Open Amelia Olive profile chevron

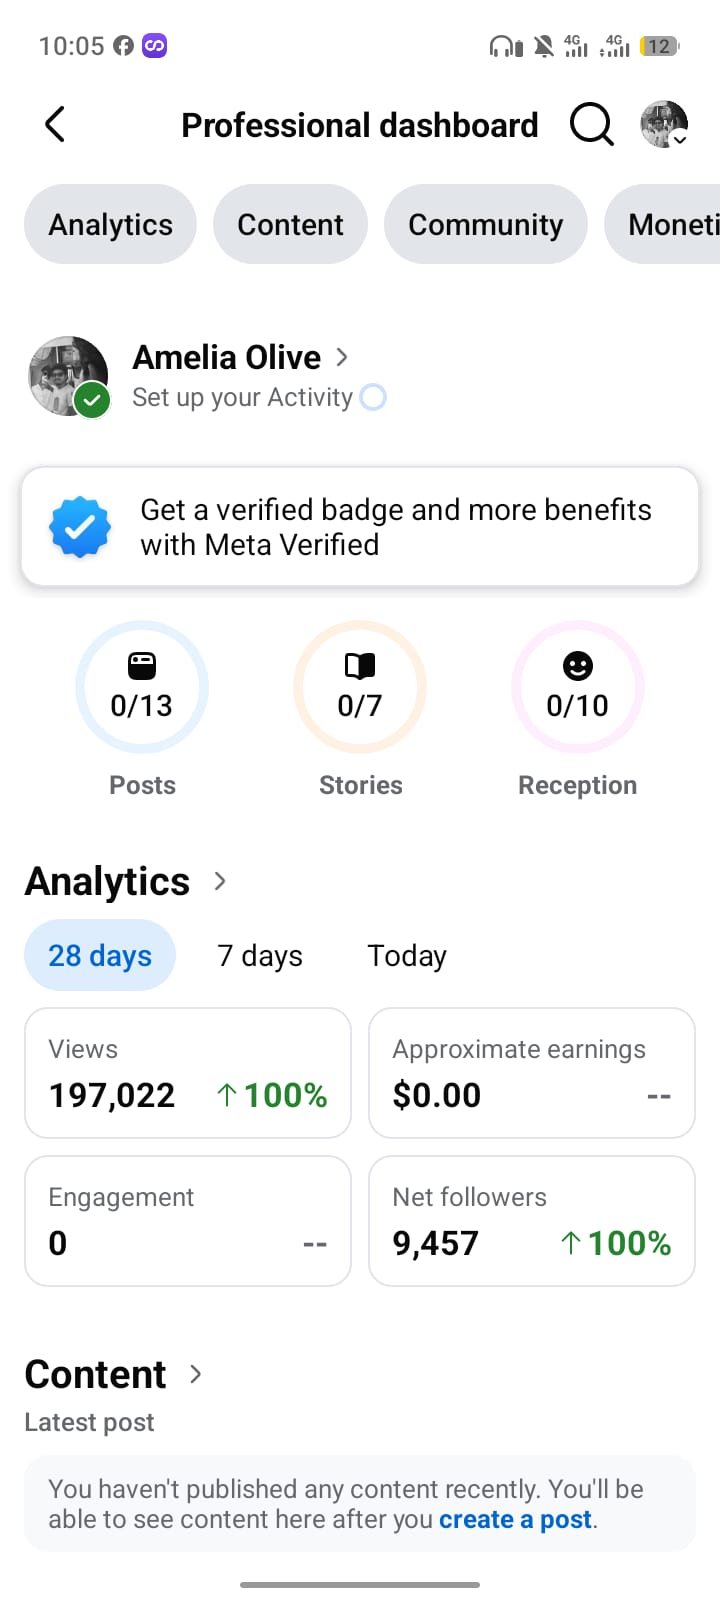coord(342,357)
